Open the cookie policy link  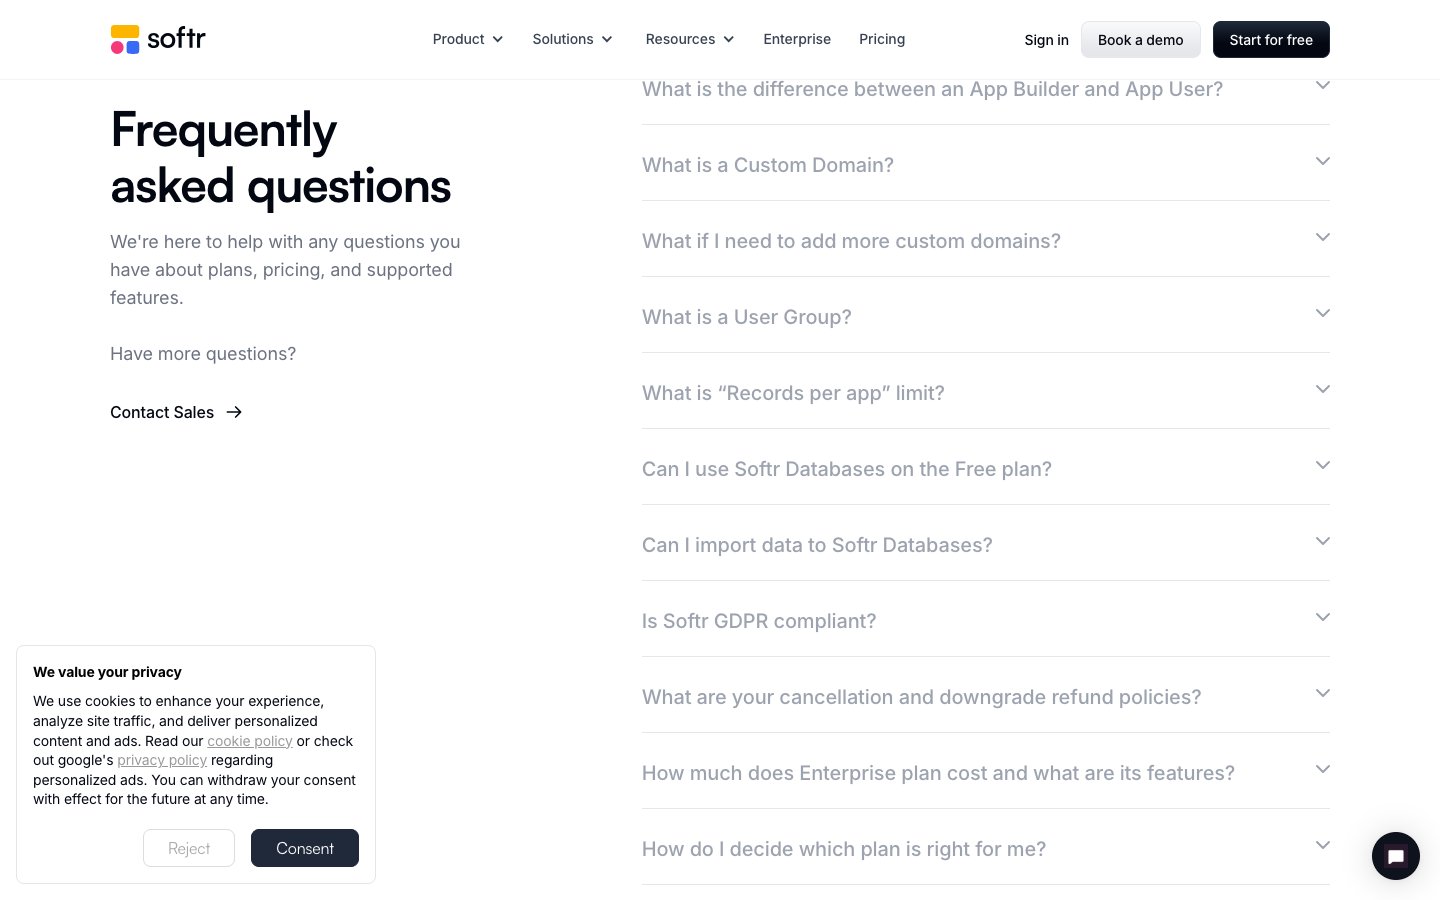coord(250,741)
